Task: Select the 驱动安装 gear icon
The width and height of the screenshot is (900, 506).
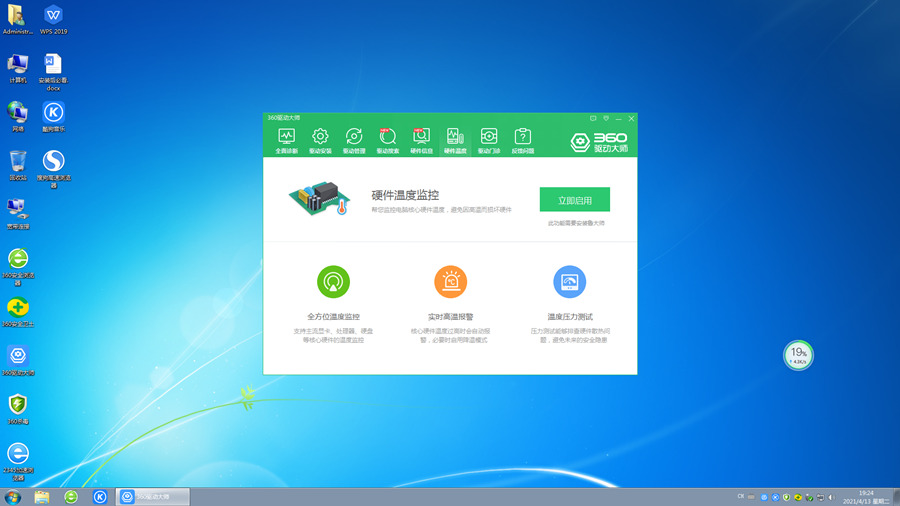Action: tap(320, 140)
